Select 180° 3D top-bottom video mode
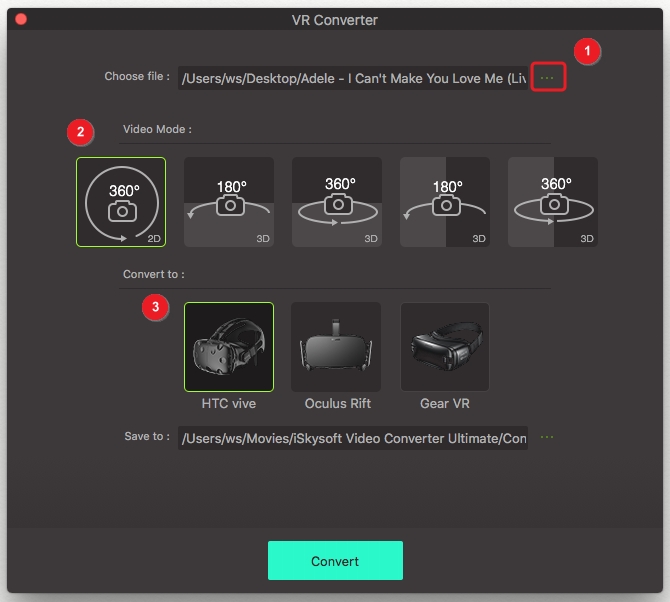This screenshot has height=602, width=670. 229,202
